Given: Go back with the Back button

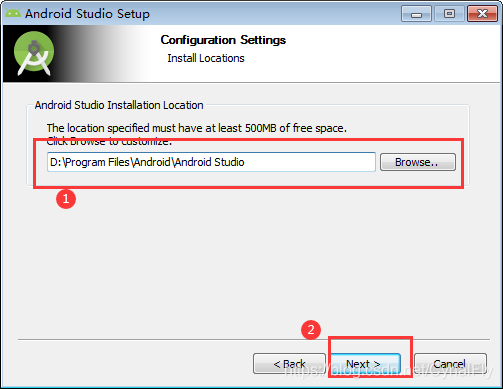Looking at the screenshot, I should click(289, 364).
